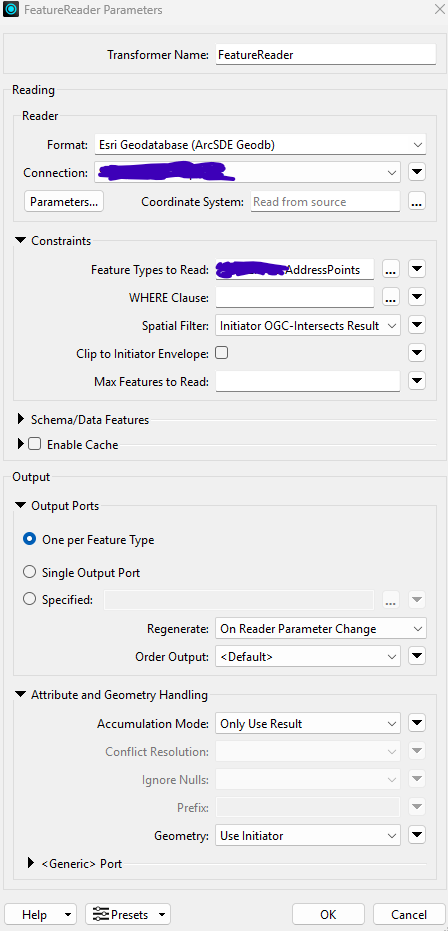Open the Presets menu button

pos(128,914)
